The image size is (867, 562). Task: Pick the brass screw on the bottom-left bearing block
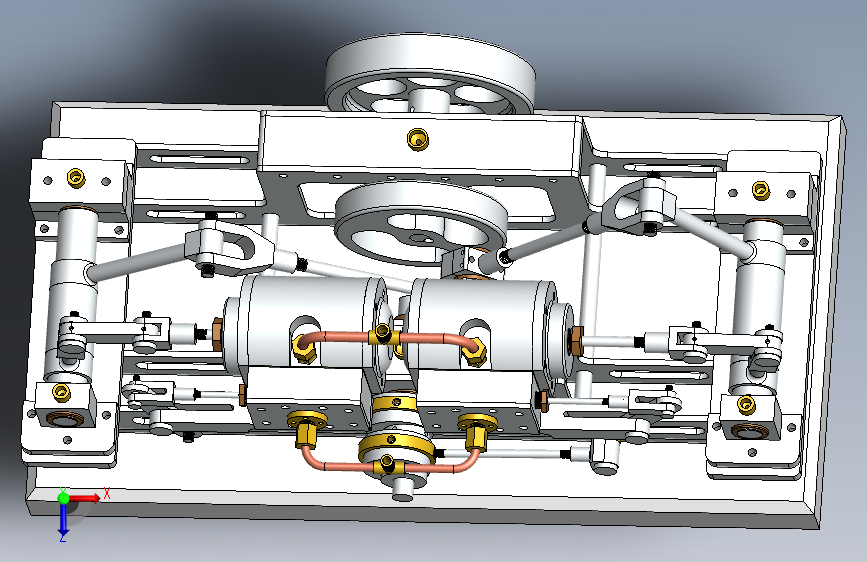click(61, 392)
